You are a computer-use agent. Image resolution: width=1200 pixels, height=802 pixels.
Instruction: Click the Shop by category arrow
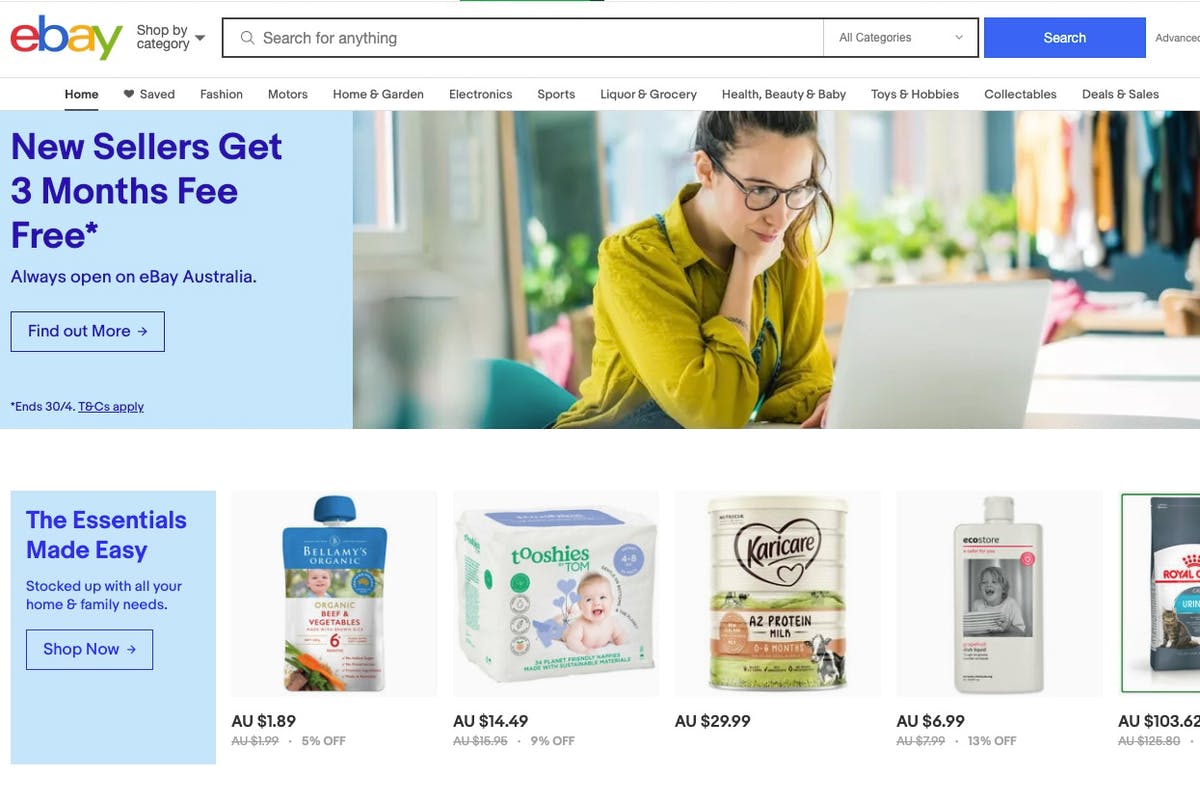pos(200,38)
